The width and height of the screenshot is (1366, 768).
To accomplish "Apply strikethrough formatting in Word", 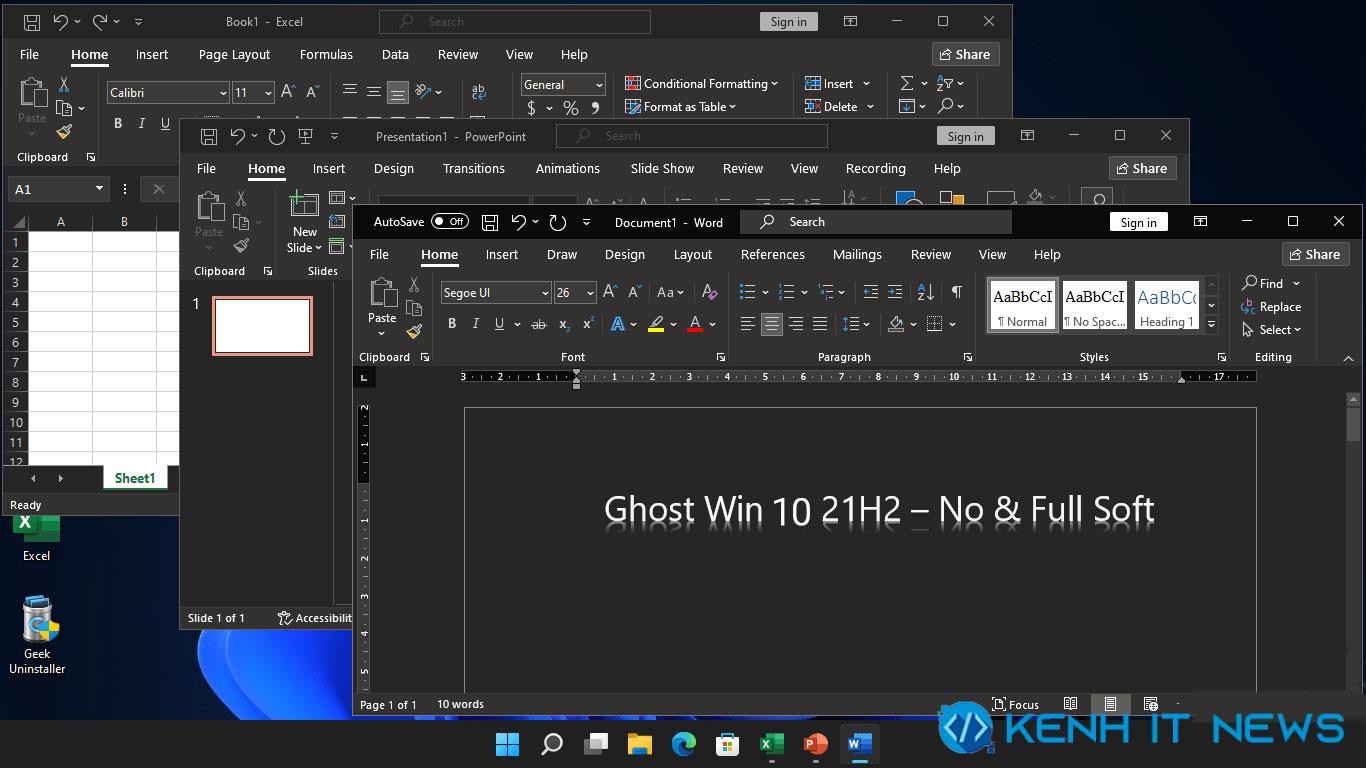I will pos(539,324).
